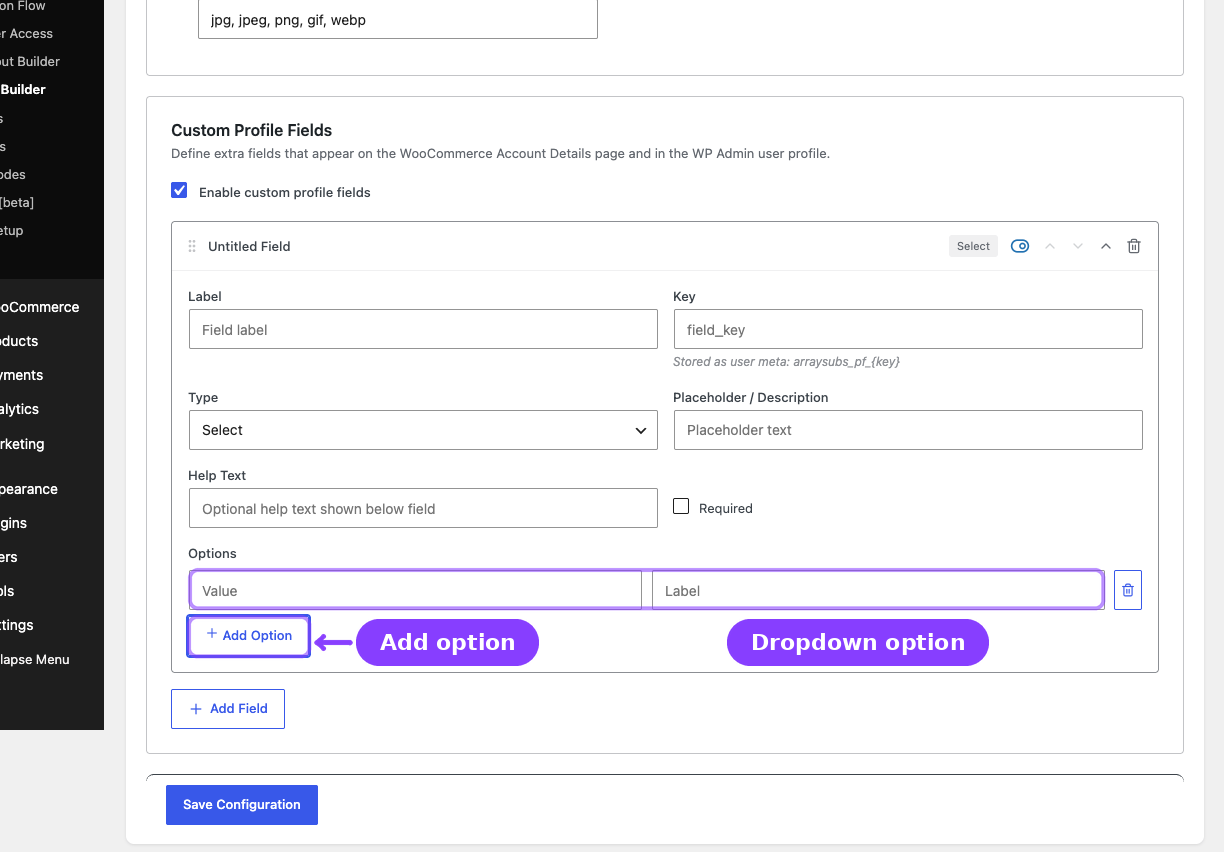
Task: Click Collapse Menu in sidebar
Action: (35, 659)
